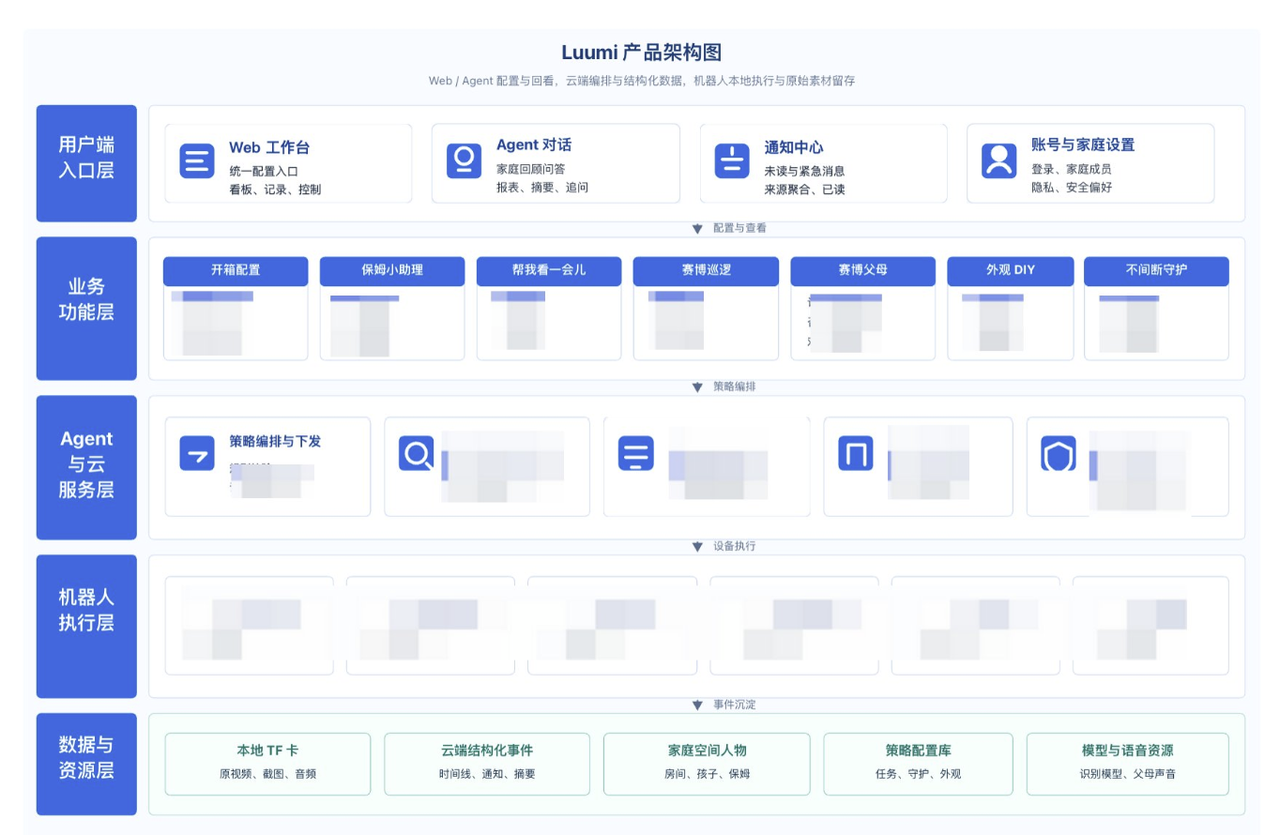Viewport: 1280px width, 835px height.
Task: Open the 账号与家庭设置 person icon
Action: [999, 161]
